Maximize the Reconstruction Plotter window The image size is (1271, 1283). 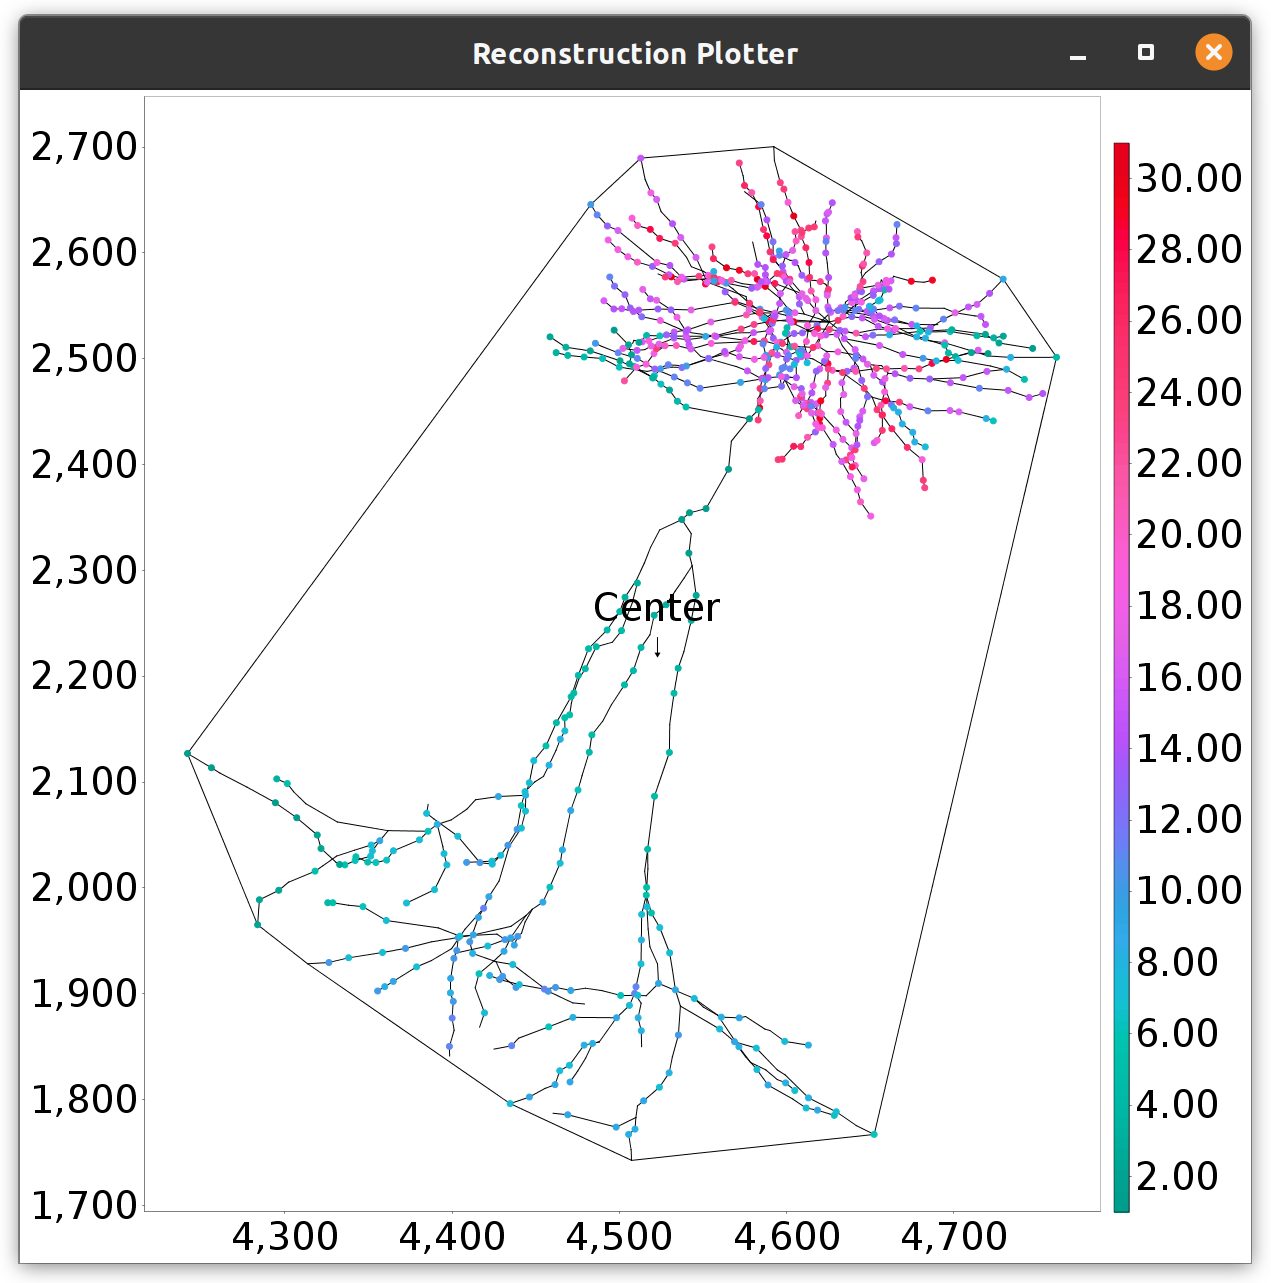pyautogui.click(x=1146, y=52)
